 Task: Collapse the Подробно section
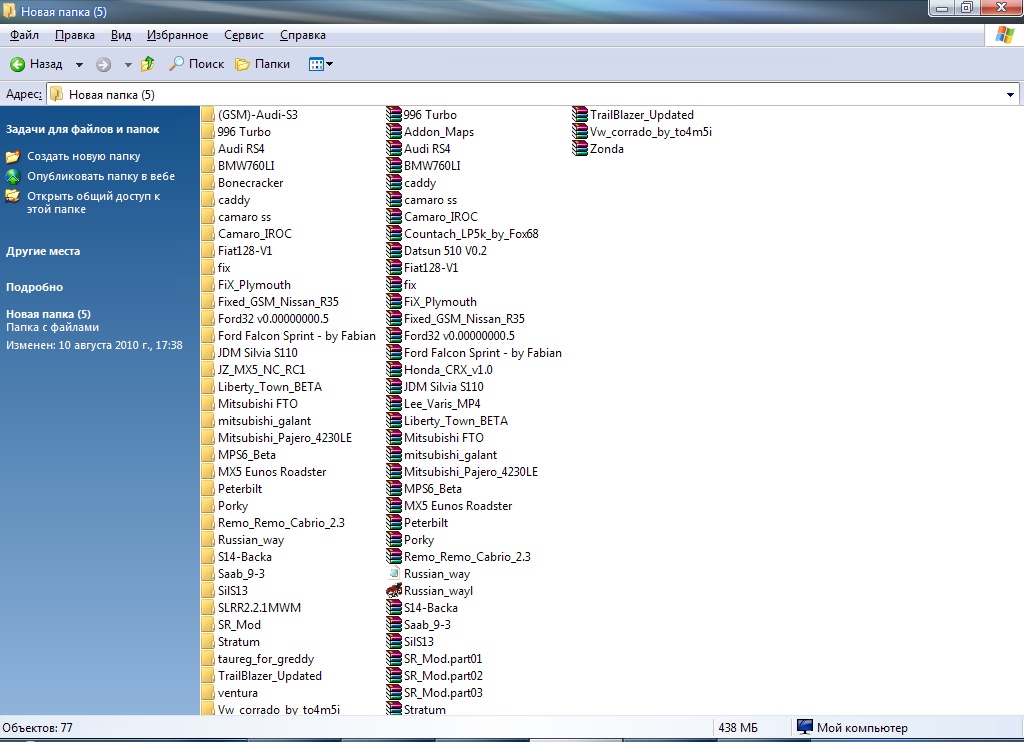pos(35,287)
